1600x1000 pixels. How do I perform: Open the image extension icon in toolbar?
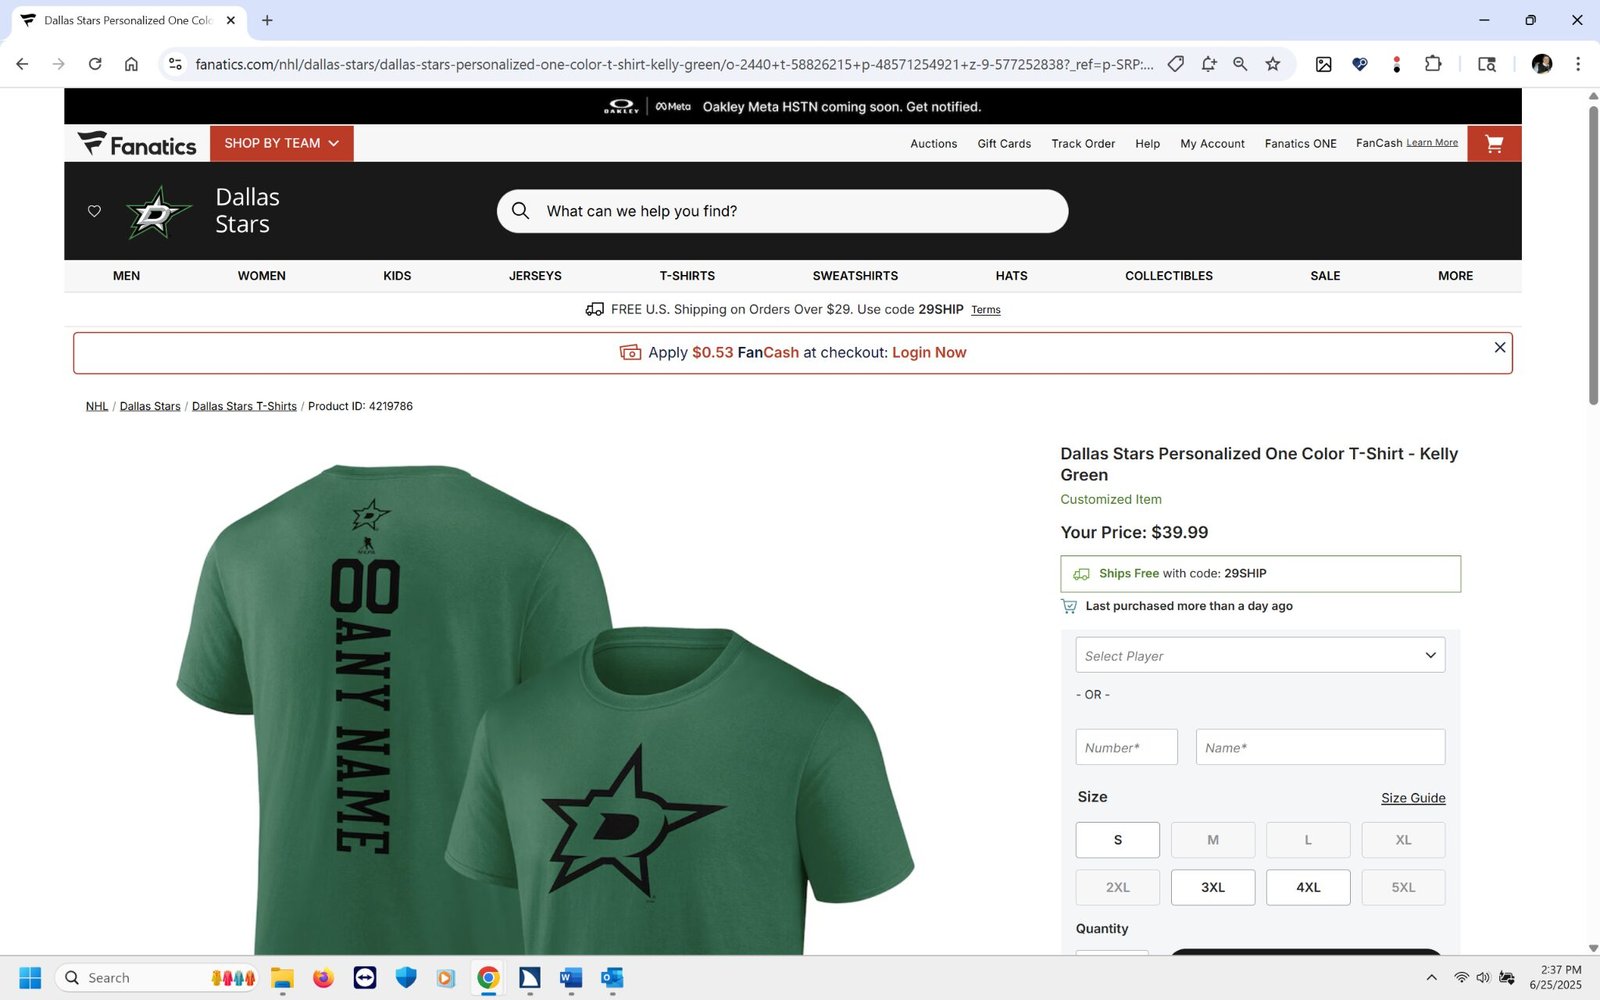(x=1323, y=64)
